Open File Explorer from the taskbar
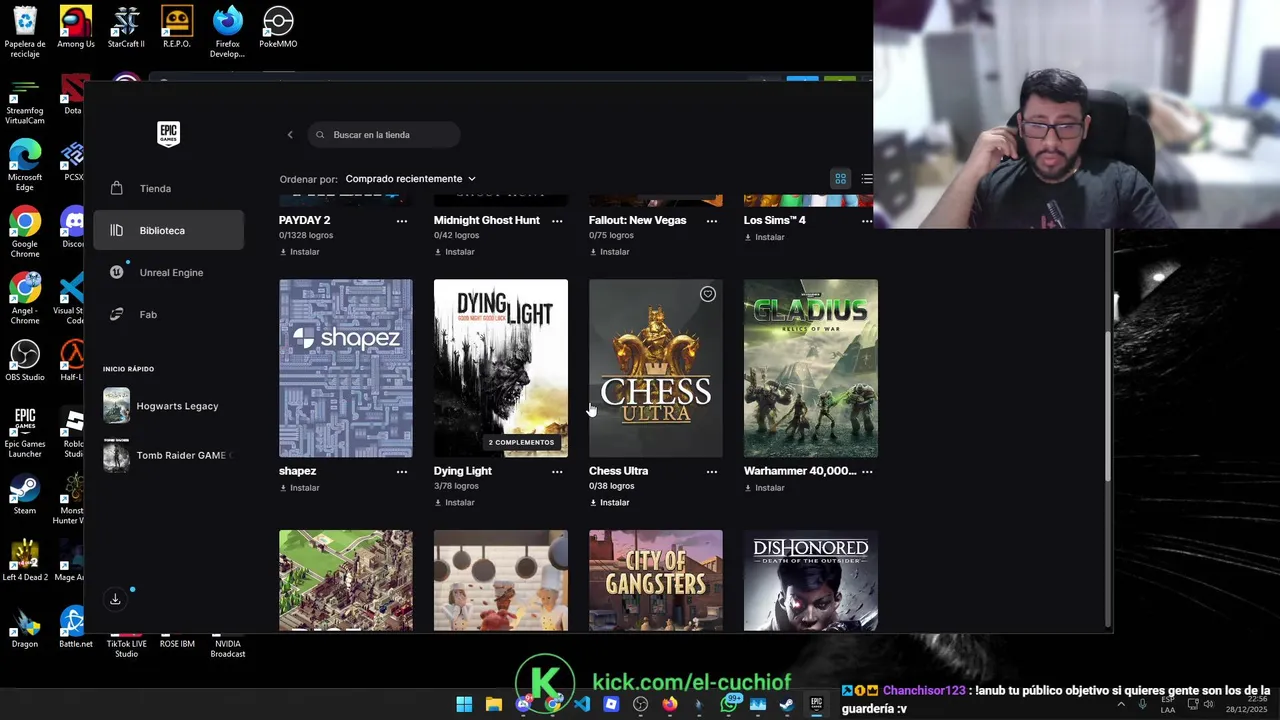Viewport: 1280px width, 720px height. tap(493, 704)
